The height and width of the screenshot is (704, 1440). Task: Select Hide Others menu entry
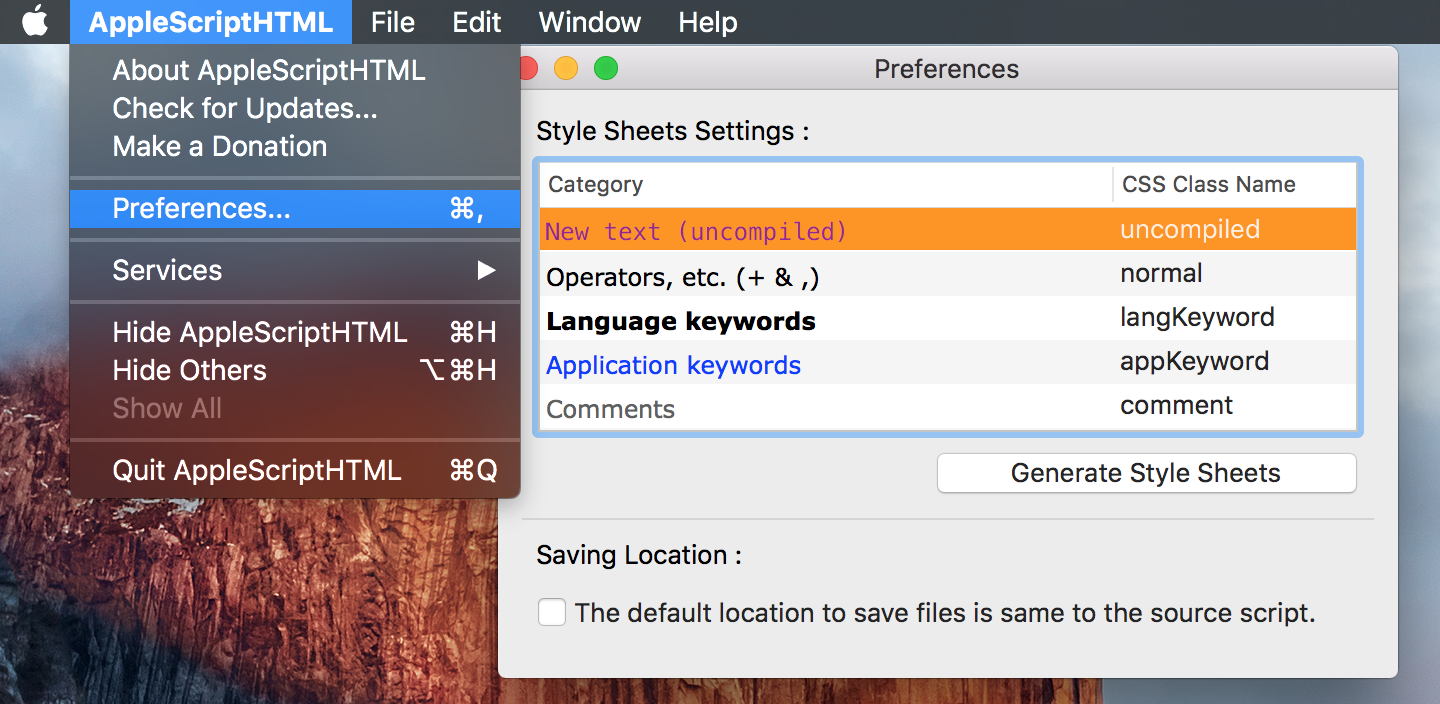[295, 370]
